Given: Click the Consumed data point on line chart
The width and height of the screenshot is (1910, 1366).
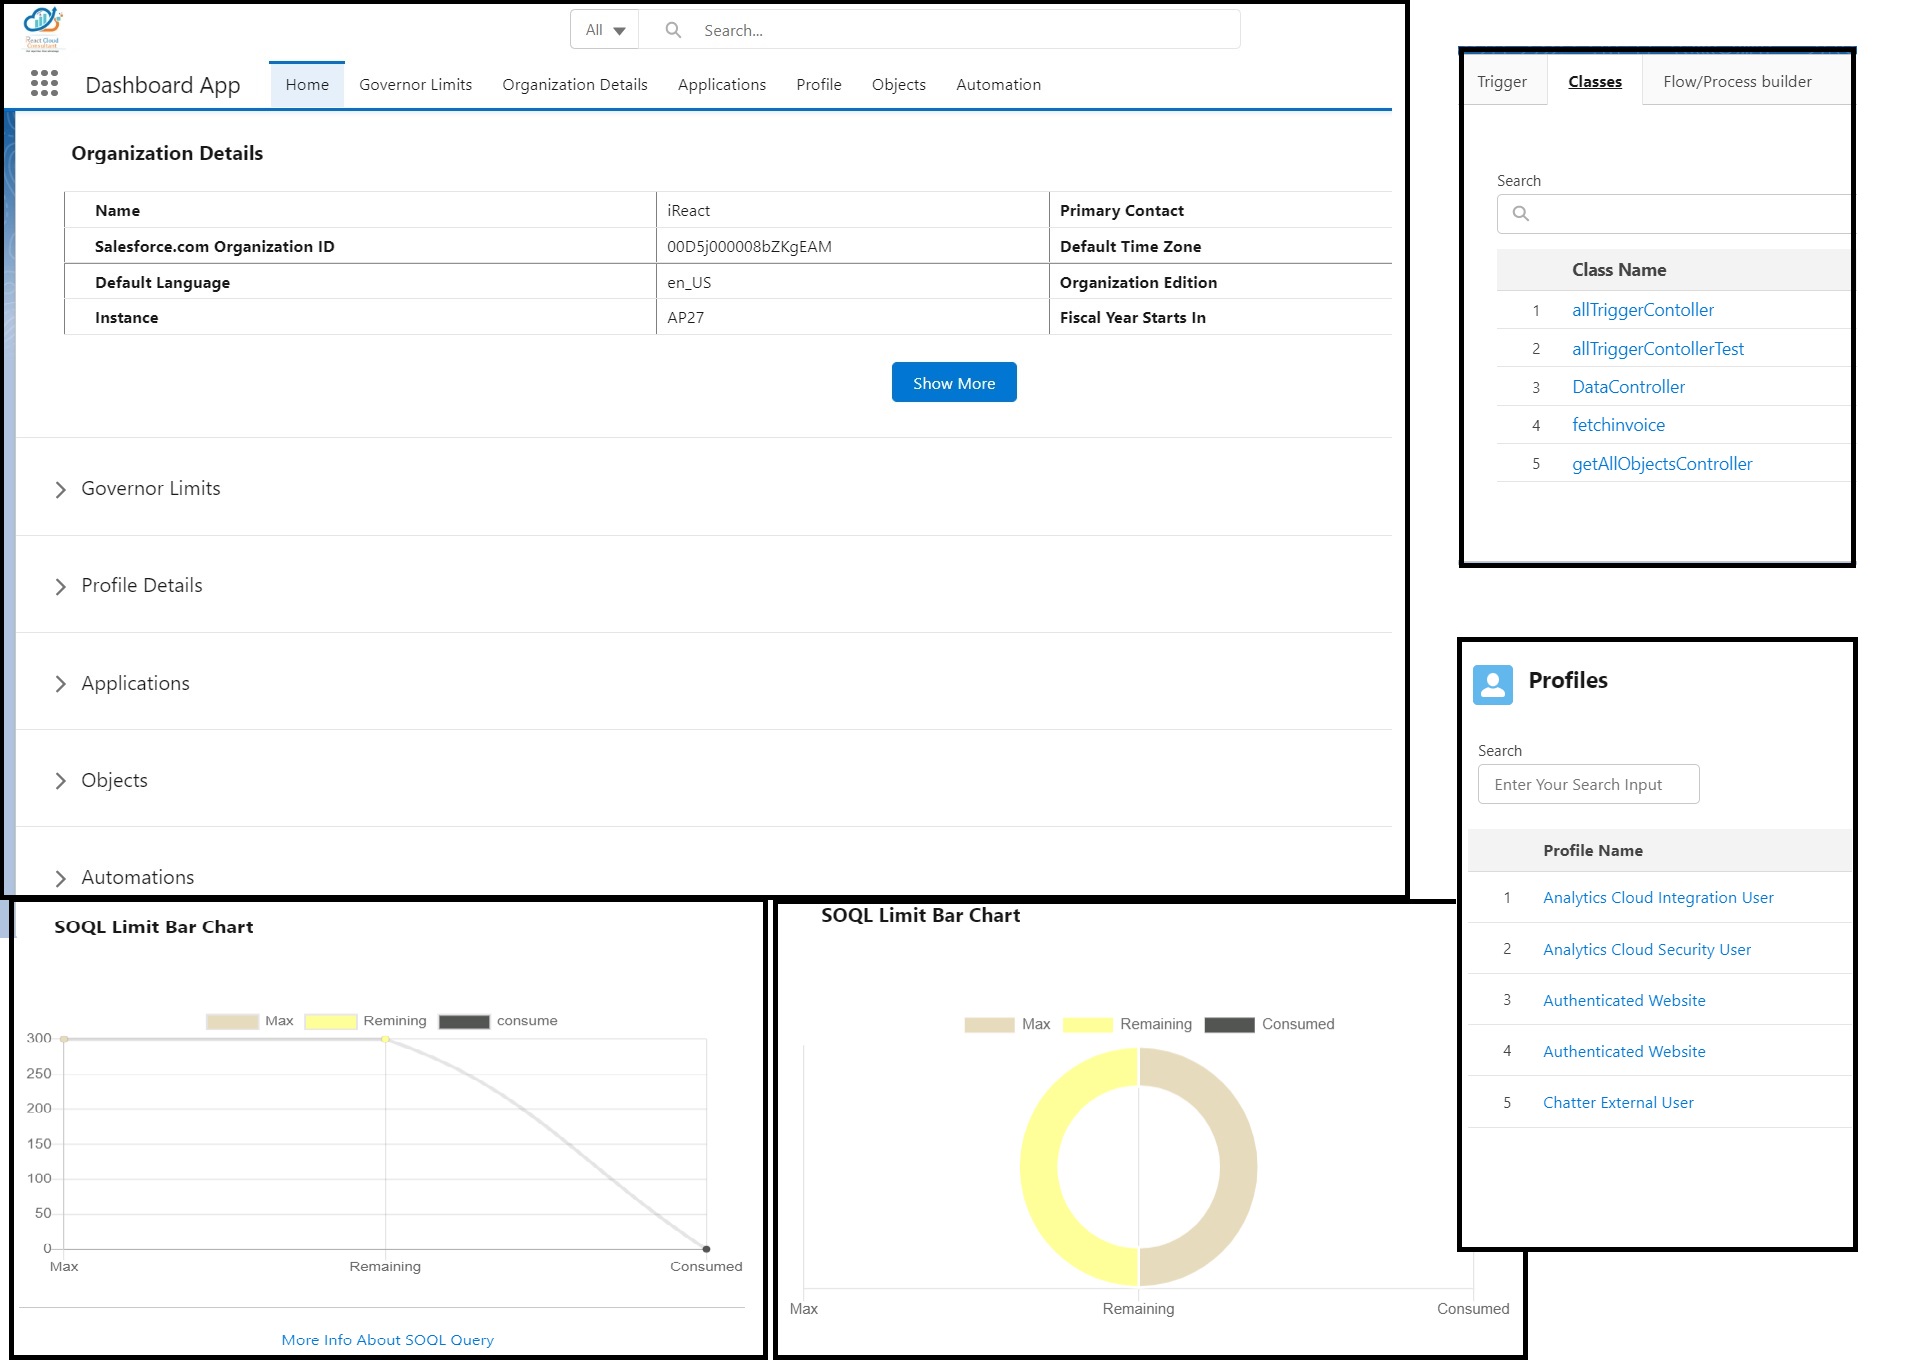Looking at the screenshot, I should point(706,1249).
